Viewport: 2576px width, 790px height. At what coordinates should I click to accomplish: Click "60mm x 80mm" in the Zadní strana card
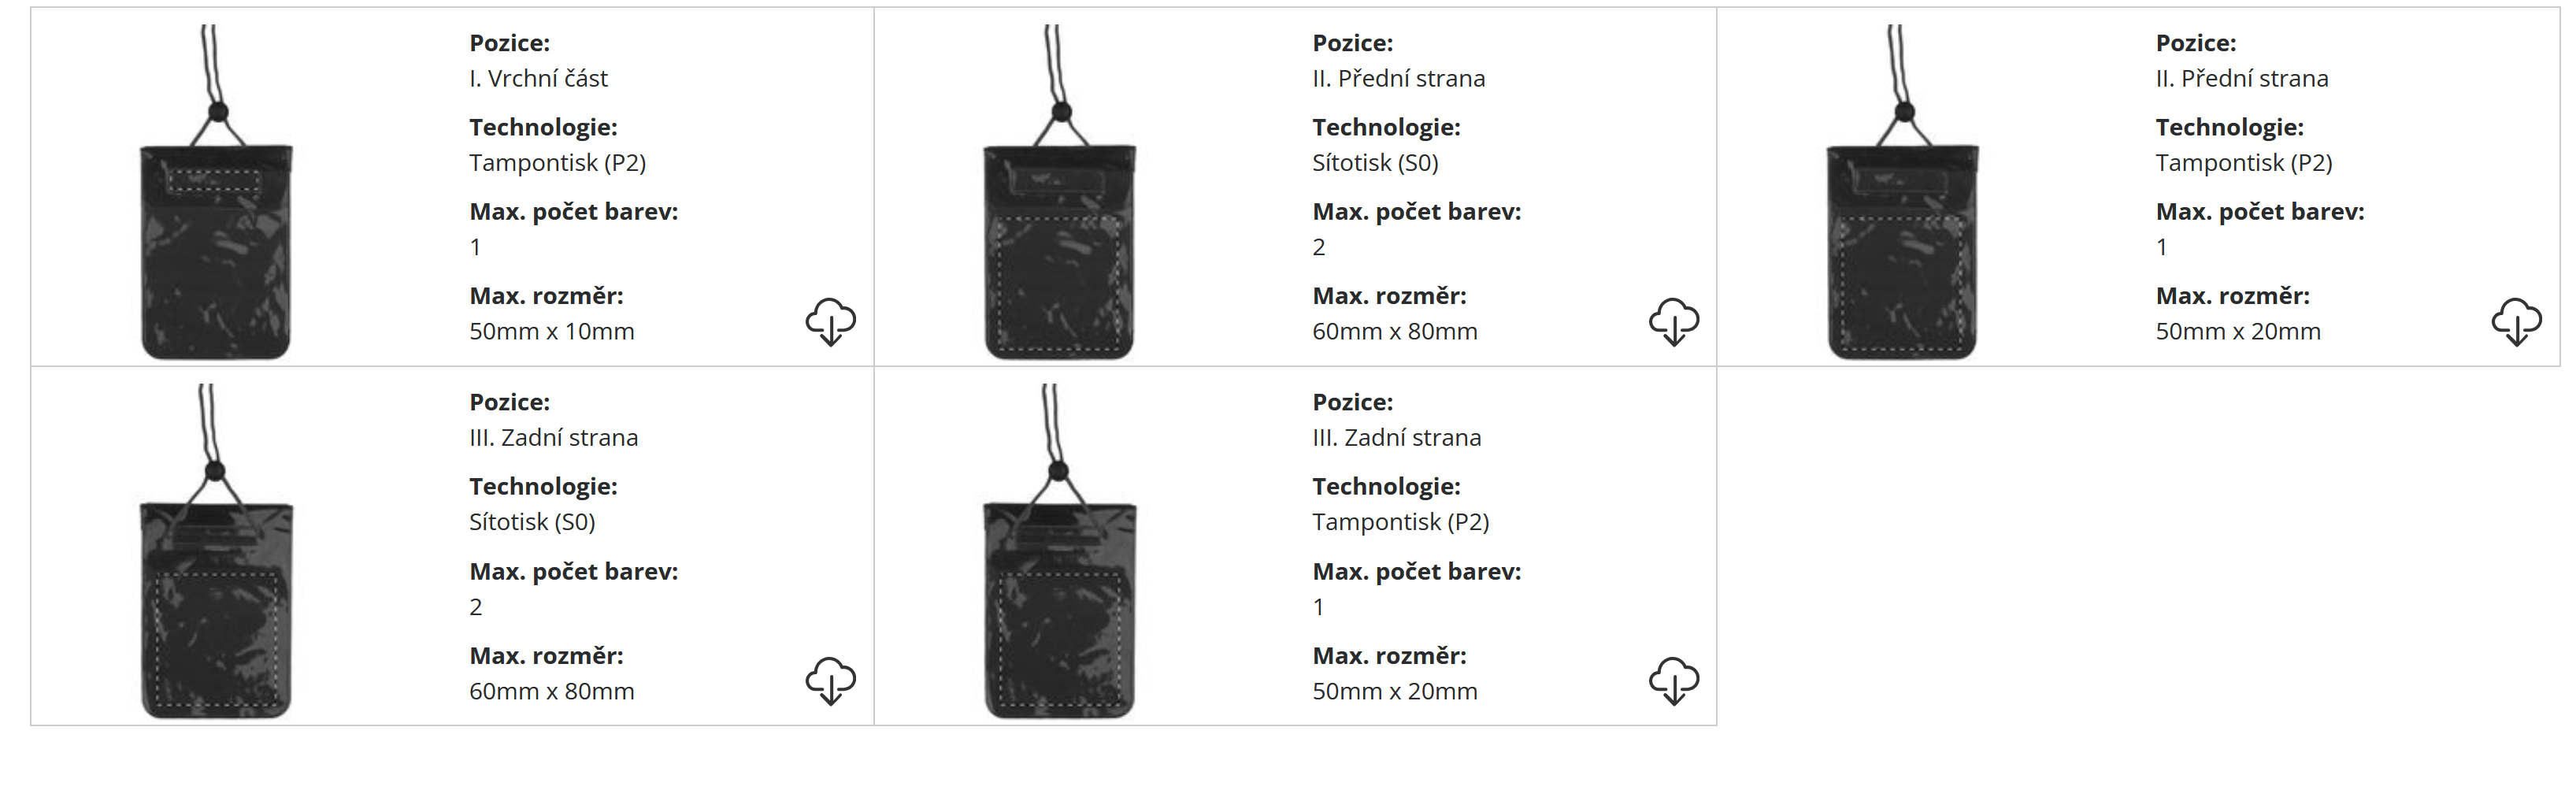551,691
